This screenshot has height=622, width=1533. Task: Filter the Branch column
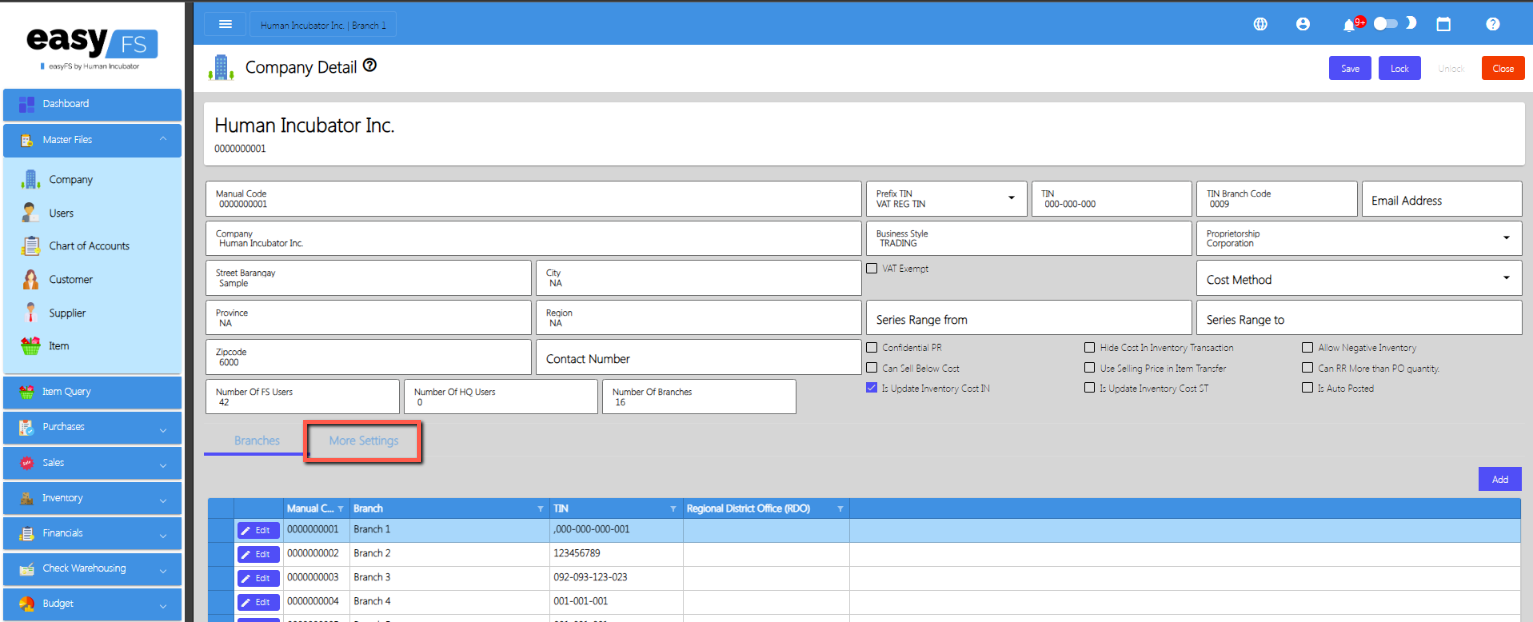(x=543, y=509)
